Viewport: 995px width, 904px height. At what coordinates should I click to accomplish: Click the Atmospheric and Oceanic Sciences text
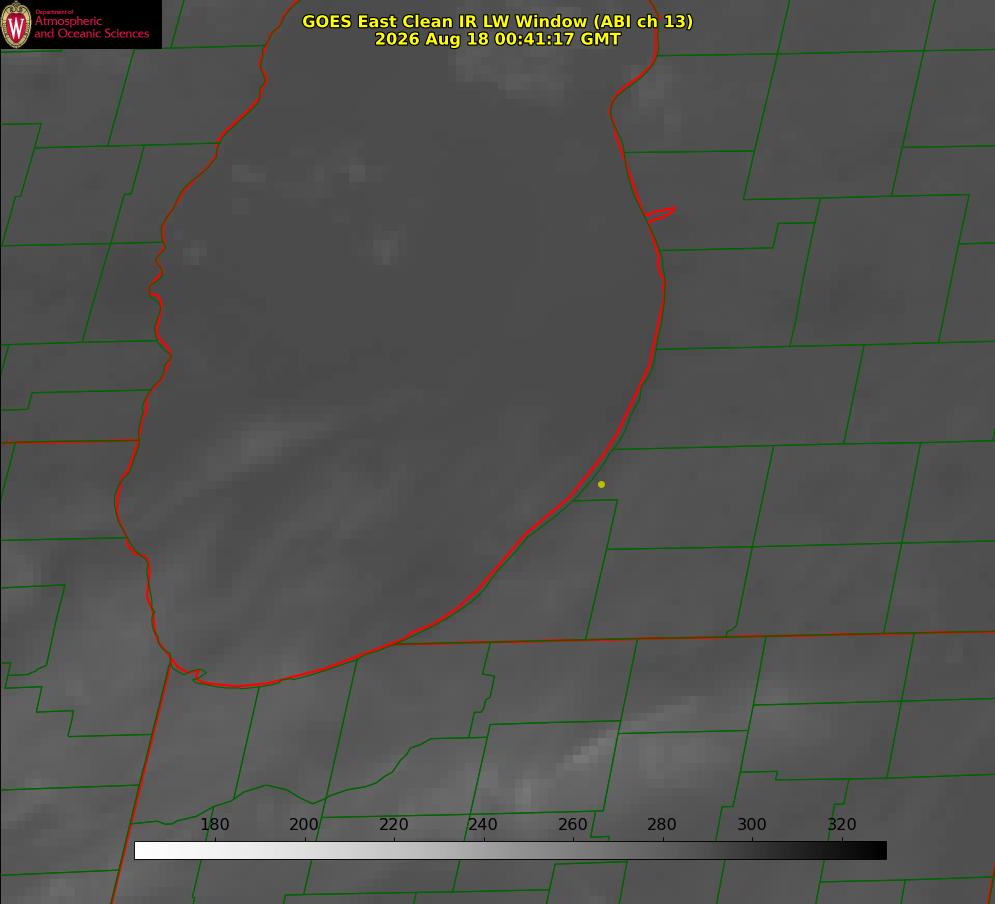[91, 27]
